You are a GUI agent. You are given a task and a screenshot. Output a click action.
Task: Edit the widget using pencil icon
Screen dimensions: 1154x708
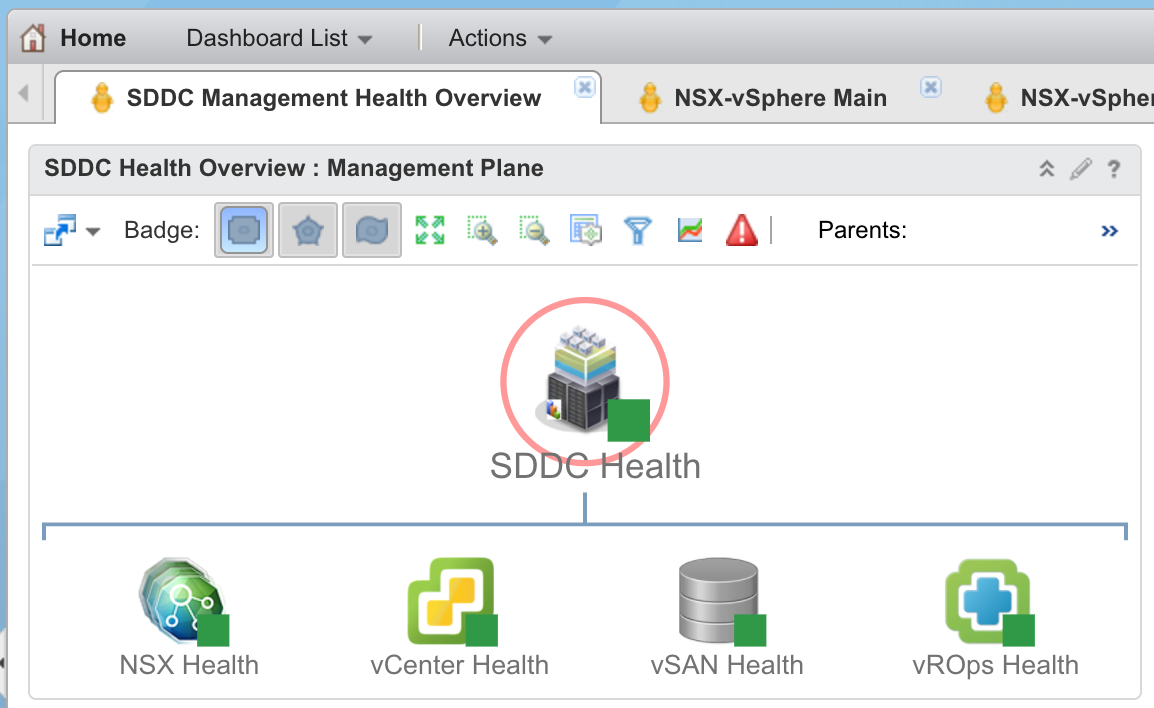point(1080,169)
